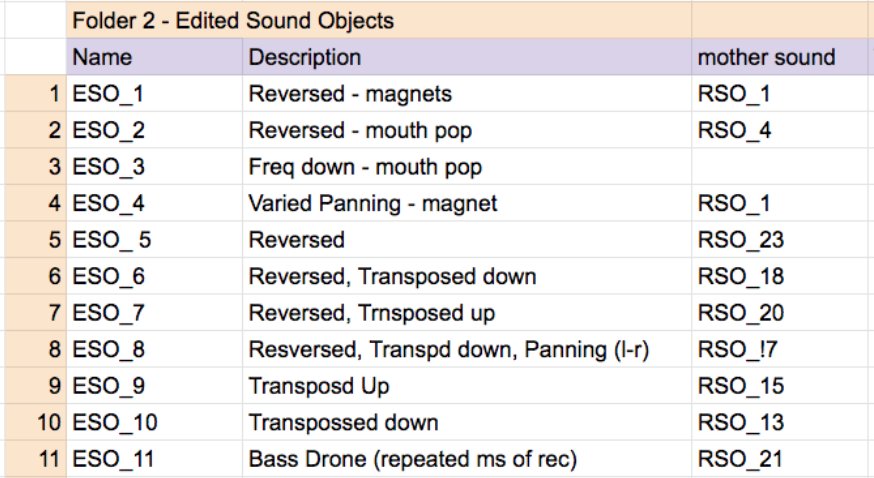The image size is (874, 478).
Task: Select the "Reversed, Transposed down" description cell
Action: click(x=466, y=276)
